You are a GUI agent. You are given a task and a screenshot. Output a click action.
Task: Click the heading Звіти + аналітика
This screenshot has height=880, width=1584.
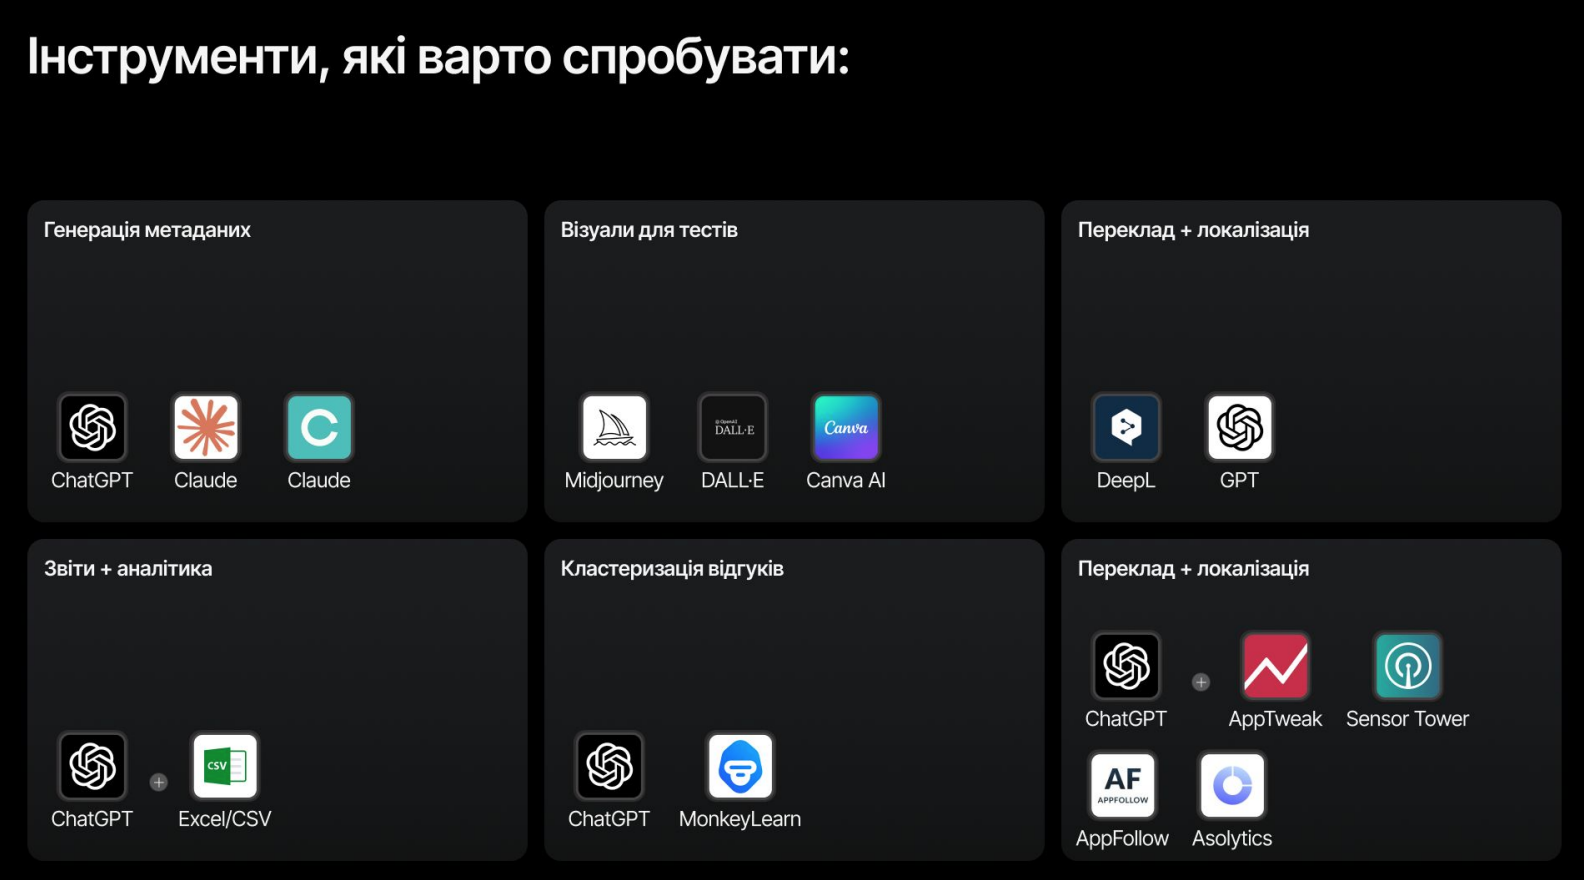pos(128,569)
